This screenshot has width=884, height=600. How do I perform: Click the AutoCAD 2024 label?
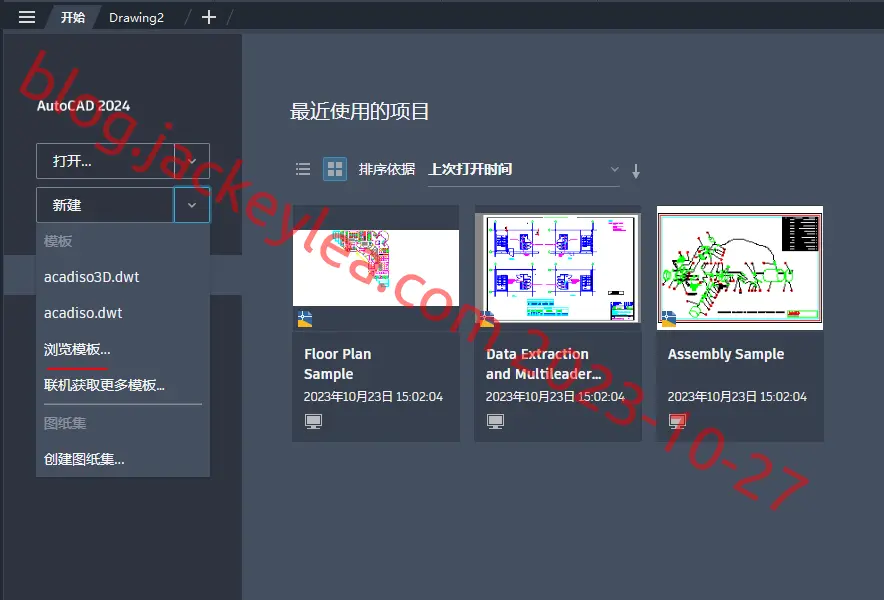click(83, 106)
